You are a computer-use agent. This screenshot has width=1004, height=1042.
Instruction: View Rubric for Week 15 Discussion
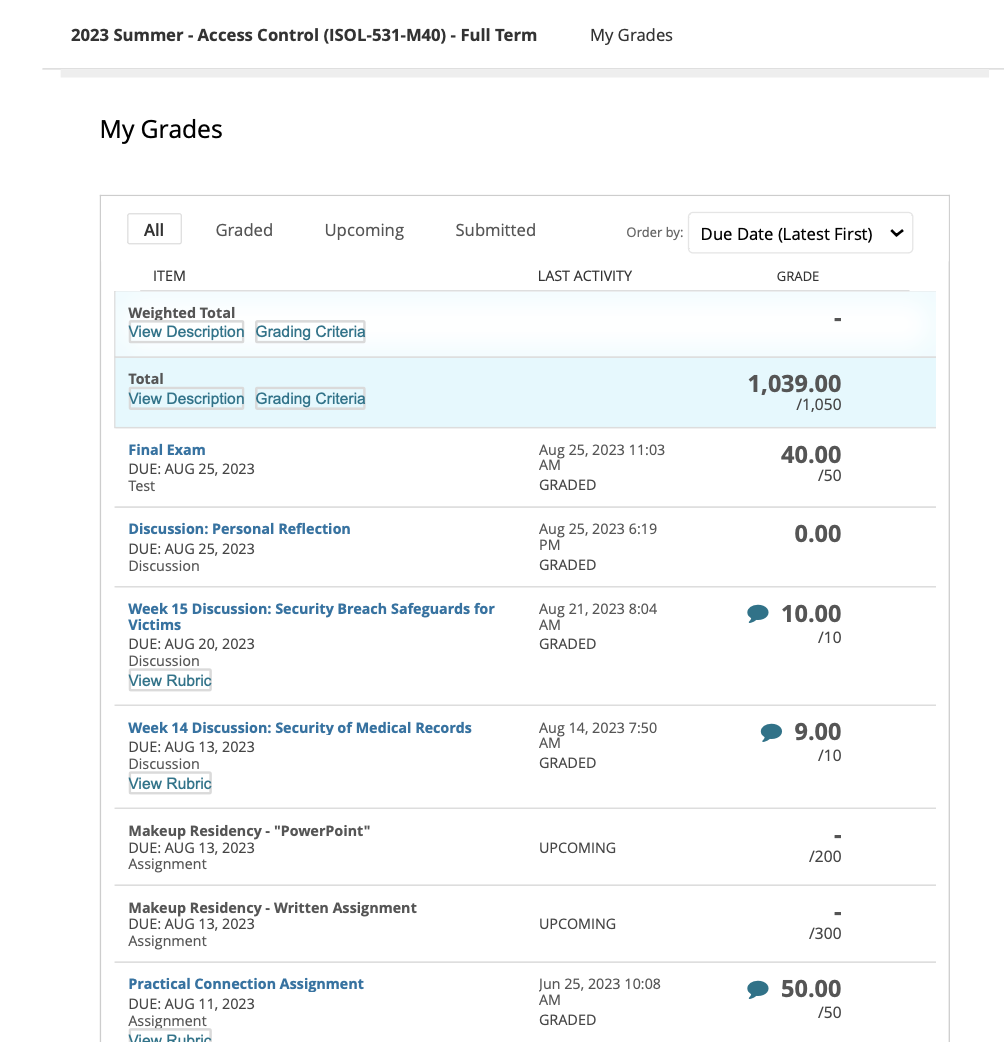170,681
